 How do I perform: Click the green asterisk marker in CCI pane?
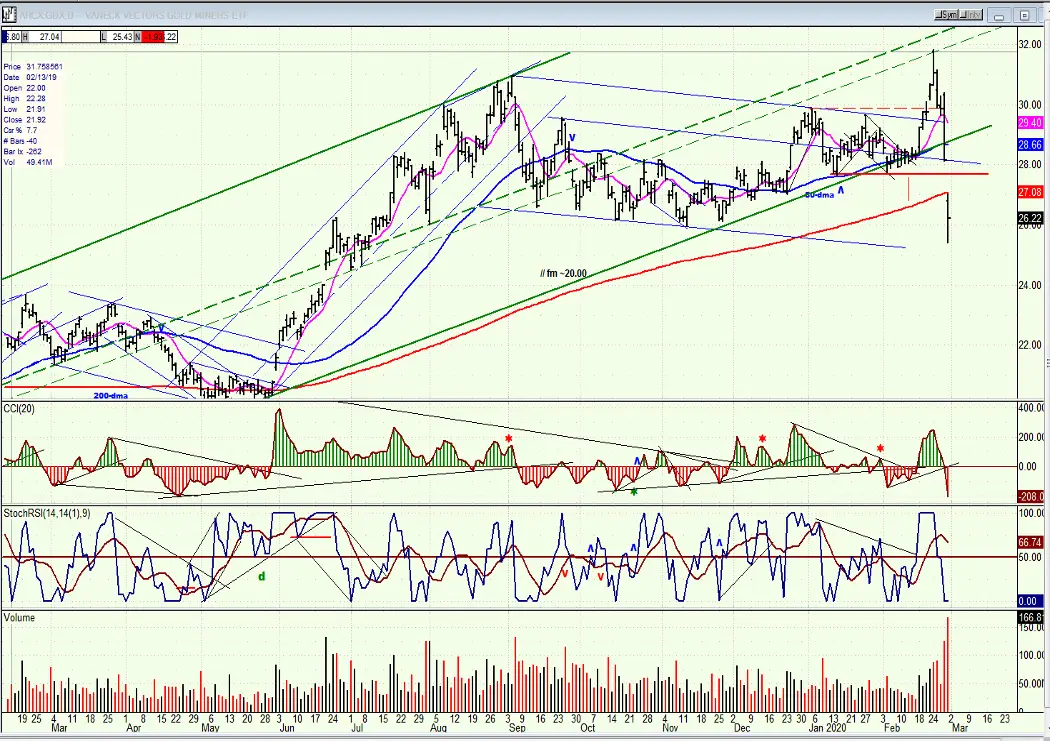pos(633,492)
